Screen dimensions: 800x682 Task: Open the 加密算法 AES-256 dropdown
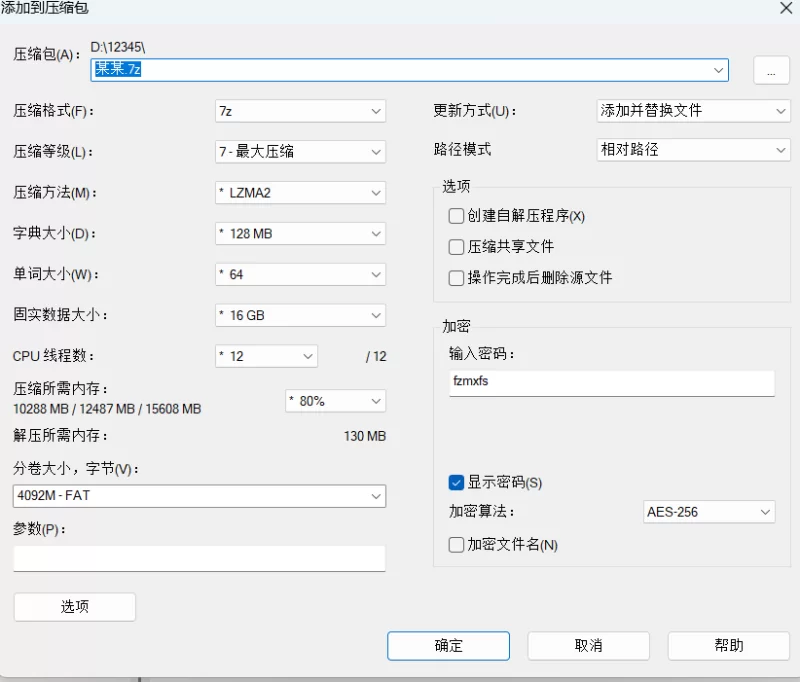tap(709, 512)
